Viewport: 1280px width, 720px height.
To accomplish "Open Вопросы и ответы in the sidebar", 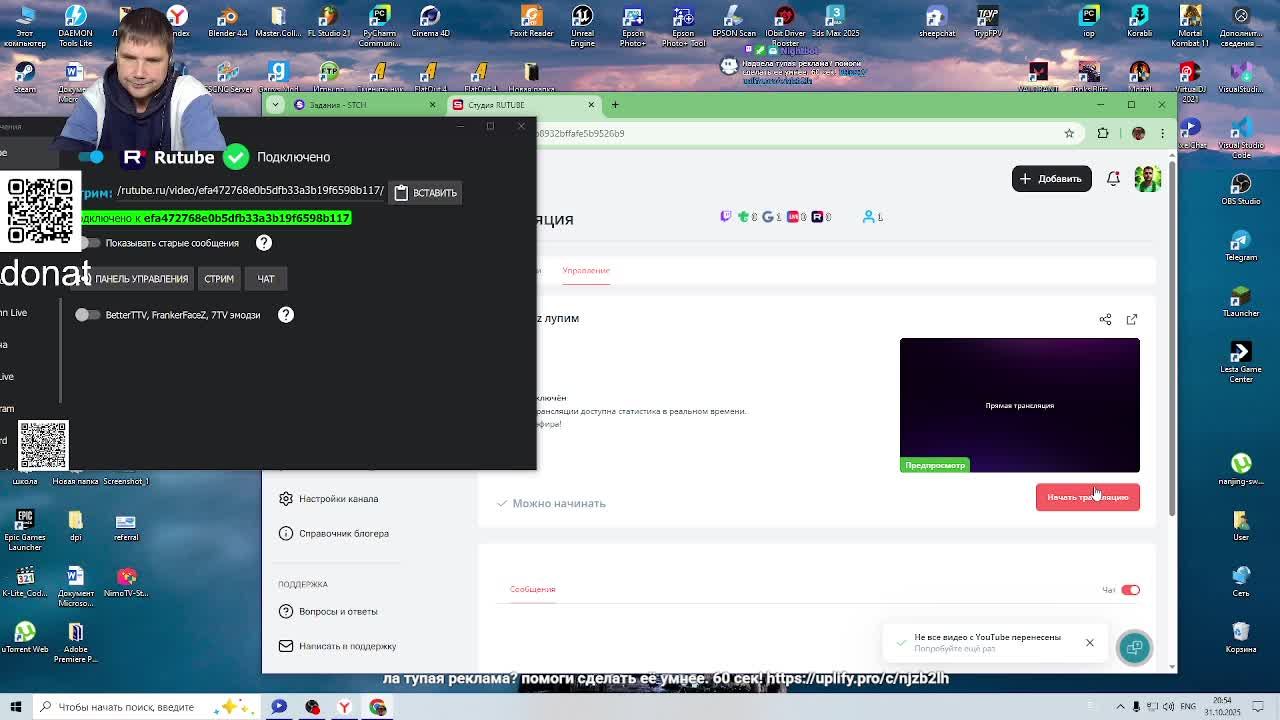I will tap(328, 612).
